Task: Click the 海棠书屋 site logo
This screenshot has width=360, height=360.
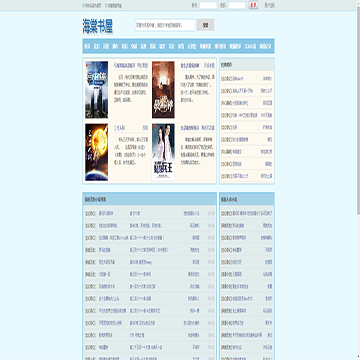Action: pyautogui.click(x=98, y=26)
